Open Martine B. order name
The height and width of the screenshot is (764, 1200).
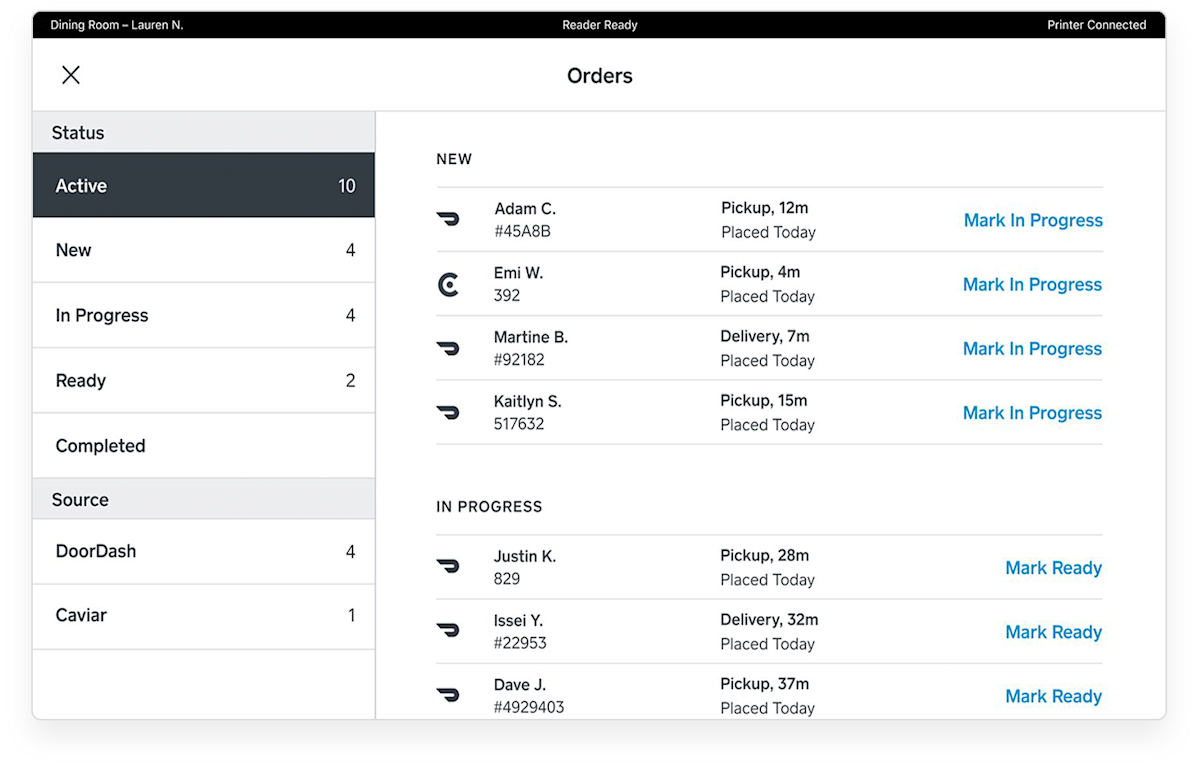[531, 337]
